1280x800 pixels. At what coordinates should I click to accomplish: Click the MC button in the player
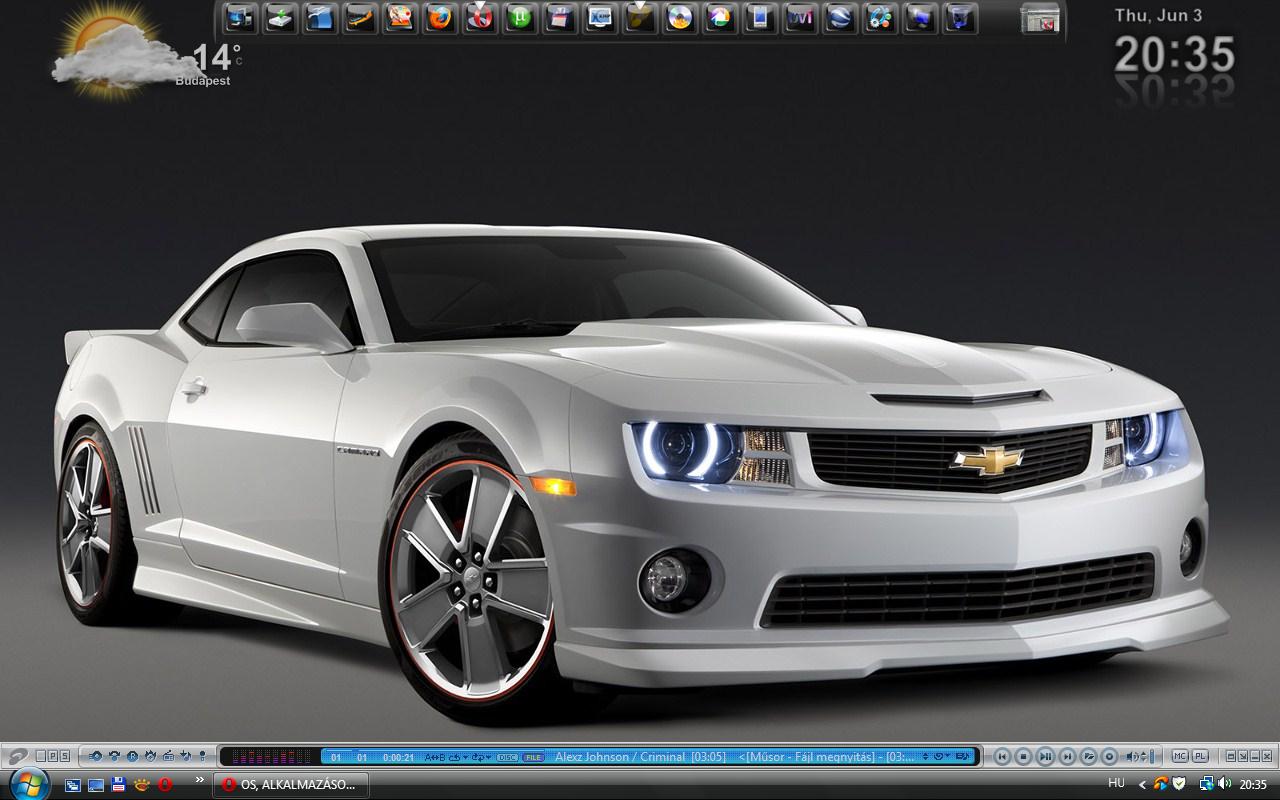(x=1179, y=756)
